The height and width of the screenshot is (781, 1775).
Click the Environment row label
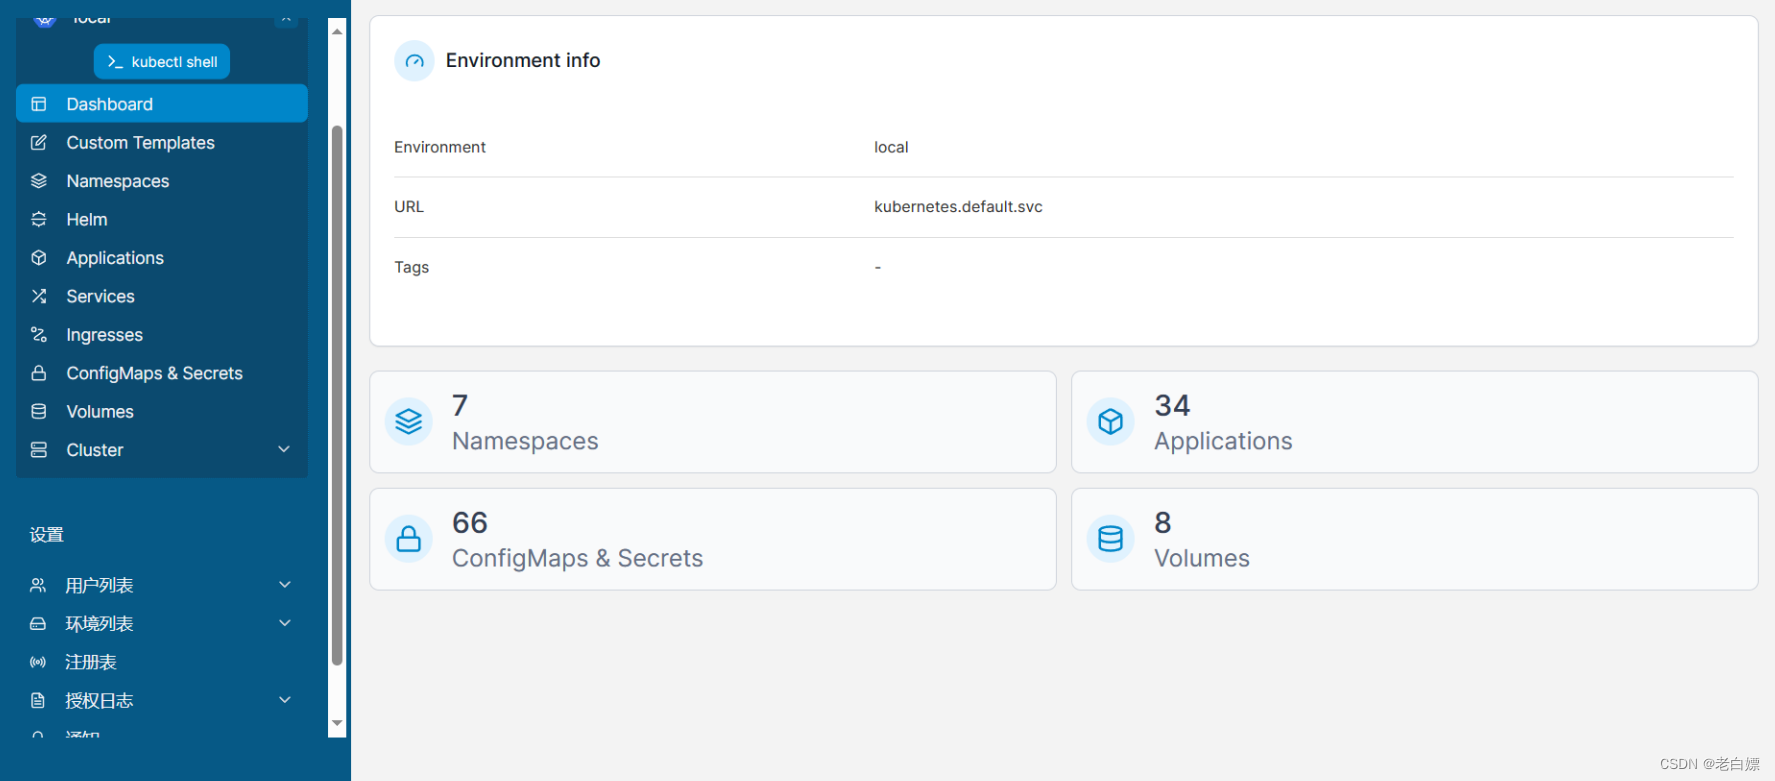click(440, 147)
